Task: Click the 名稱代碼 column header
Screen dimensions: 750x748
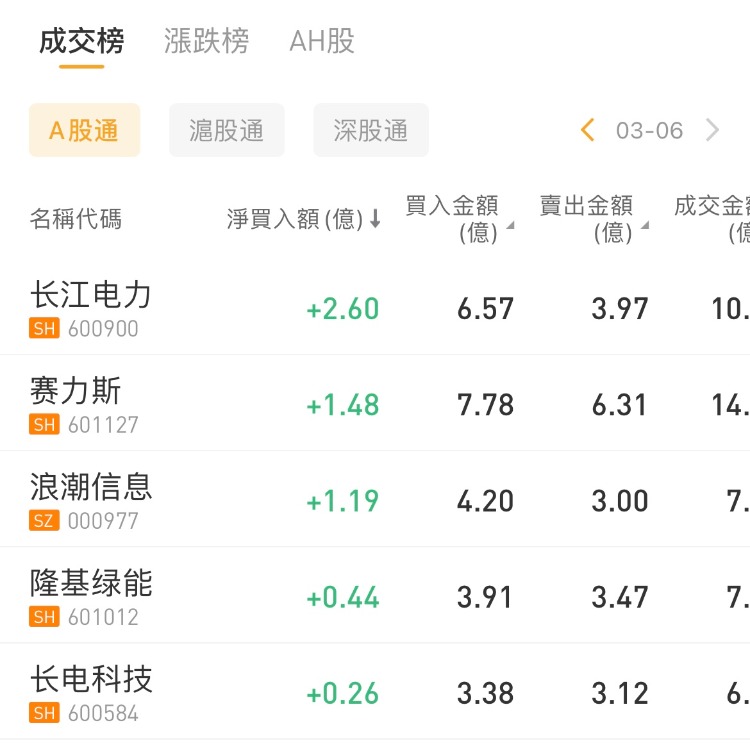Action: coord(76,219)
